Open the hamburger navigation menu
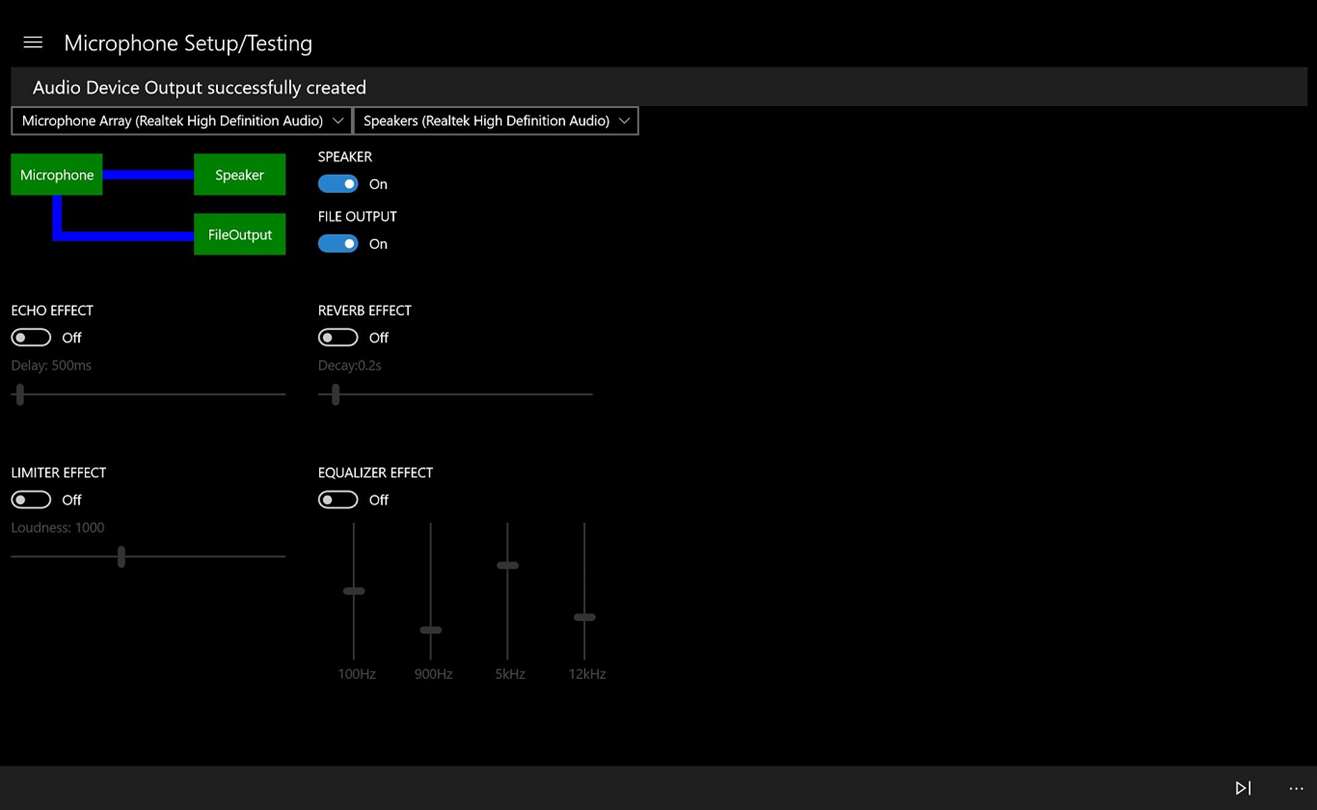This screenshot has height=810, width=1317. tap(33, 43)
